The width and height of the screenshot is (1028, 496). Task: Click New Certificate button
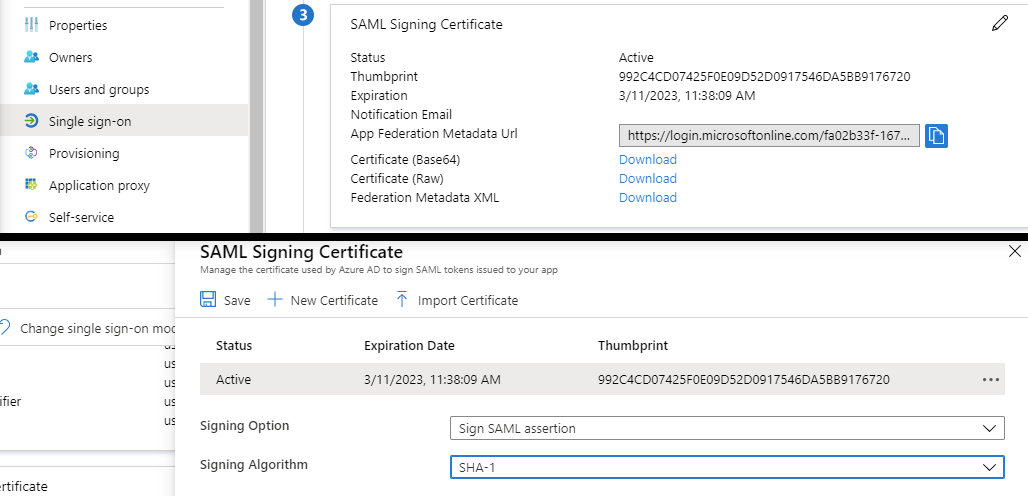coord(322,300)
